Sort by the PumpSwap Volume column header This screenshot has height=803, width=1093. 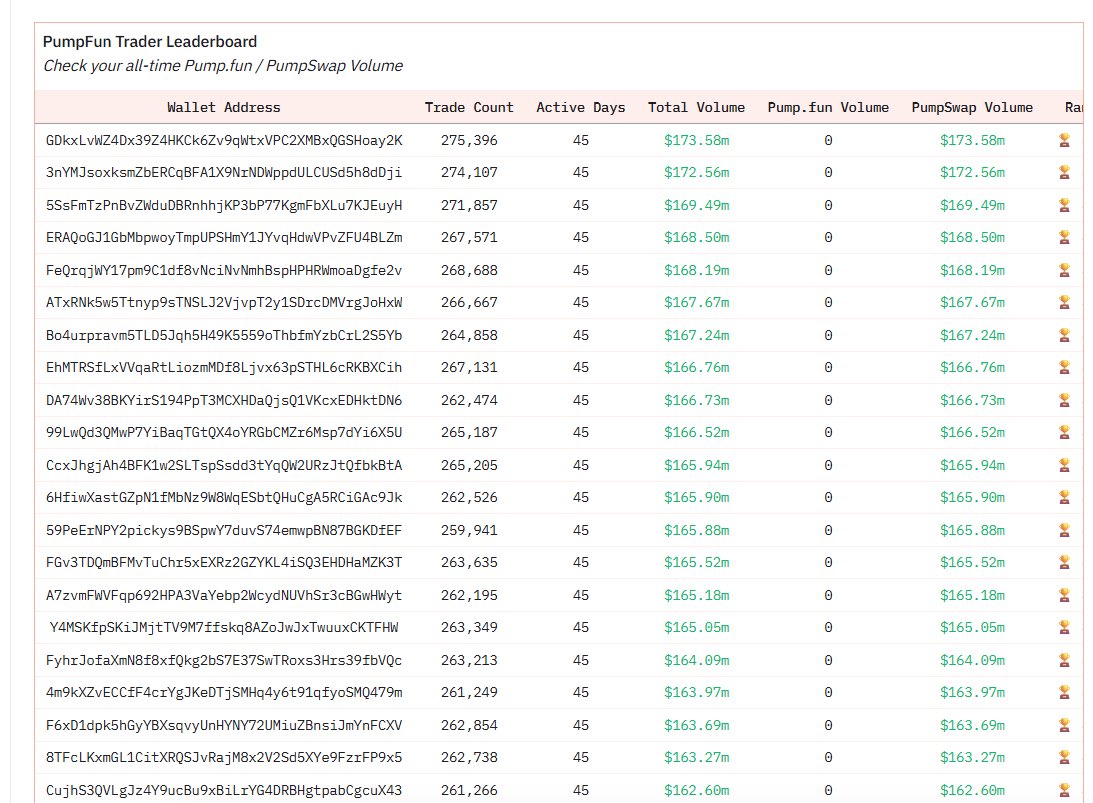(x=972, y=107)
